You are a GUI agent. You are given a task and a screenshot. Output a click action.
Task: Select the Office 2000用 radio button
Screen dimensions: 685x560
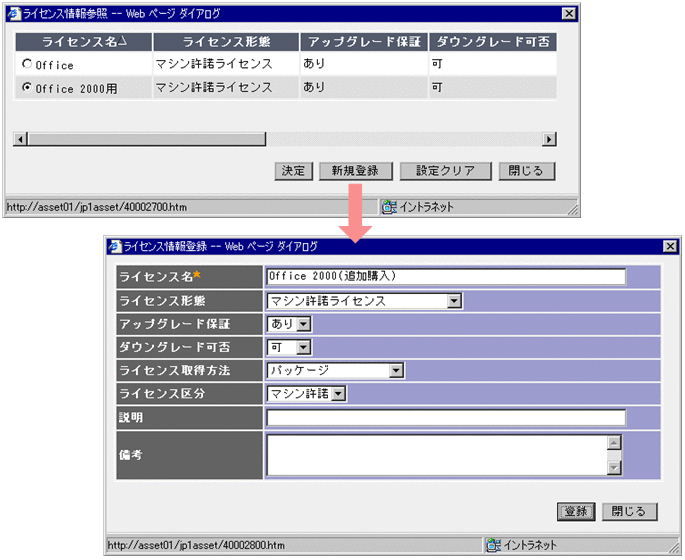(27, 88)
